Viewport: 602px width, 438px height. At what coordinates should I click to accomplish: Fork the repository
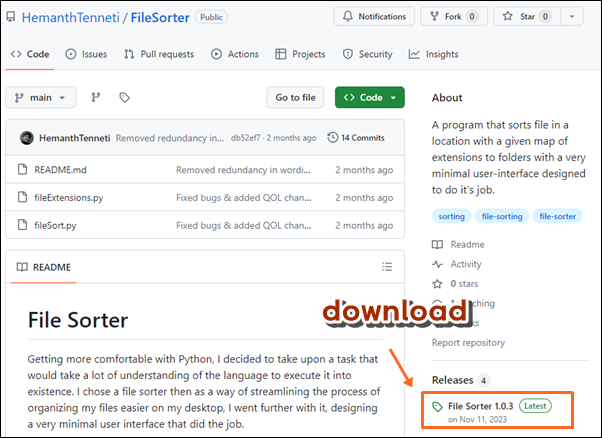pyautogui.click(x=454, y=17)
